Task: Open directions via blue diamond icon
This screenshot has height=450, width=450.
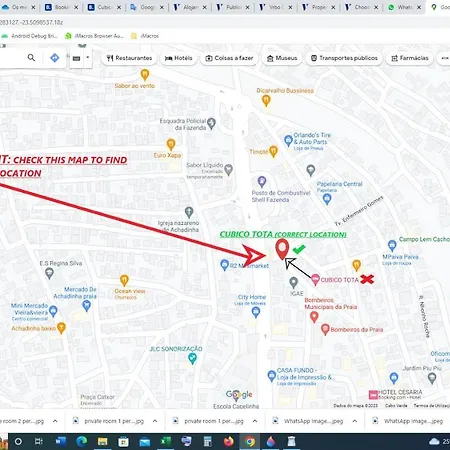Action: pos(55,58)
